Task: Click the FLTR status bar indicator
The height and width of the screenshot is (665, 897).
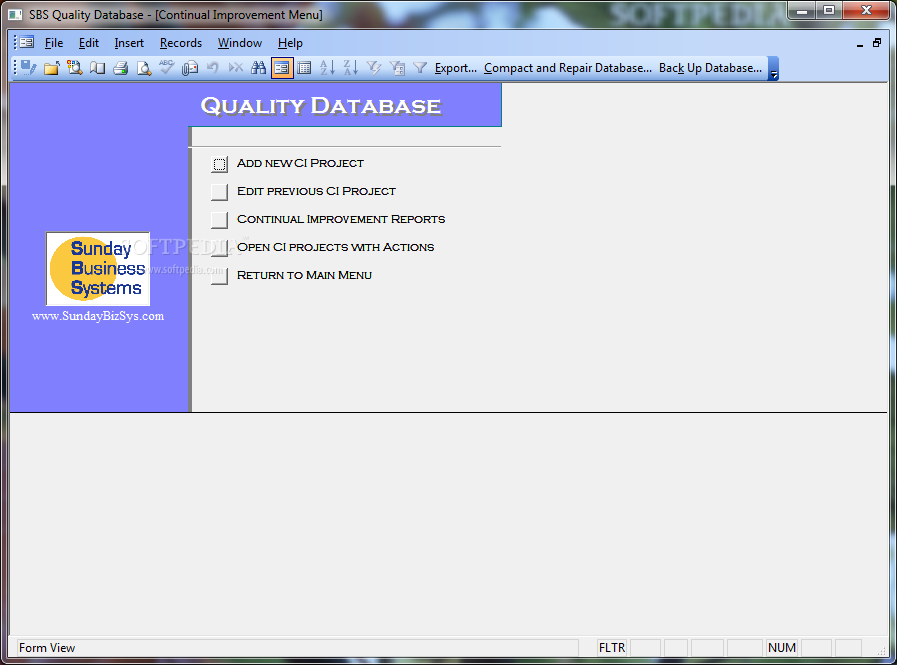Action: click(x=612, y=648)
